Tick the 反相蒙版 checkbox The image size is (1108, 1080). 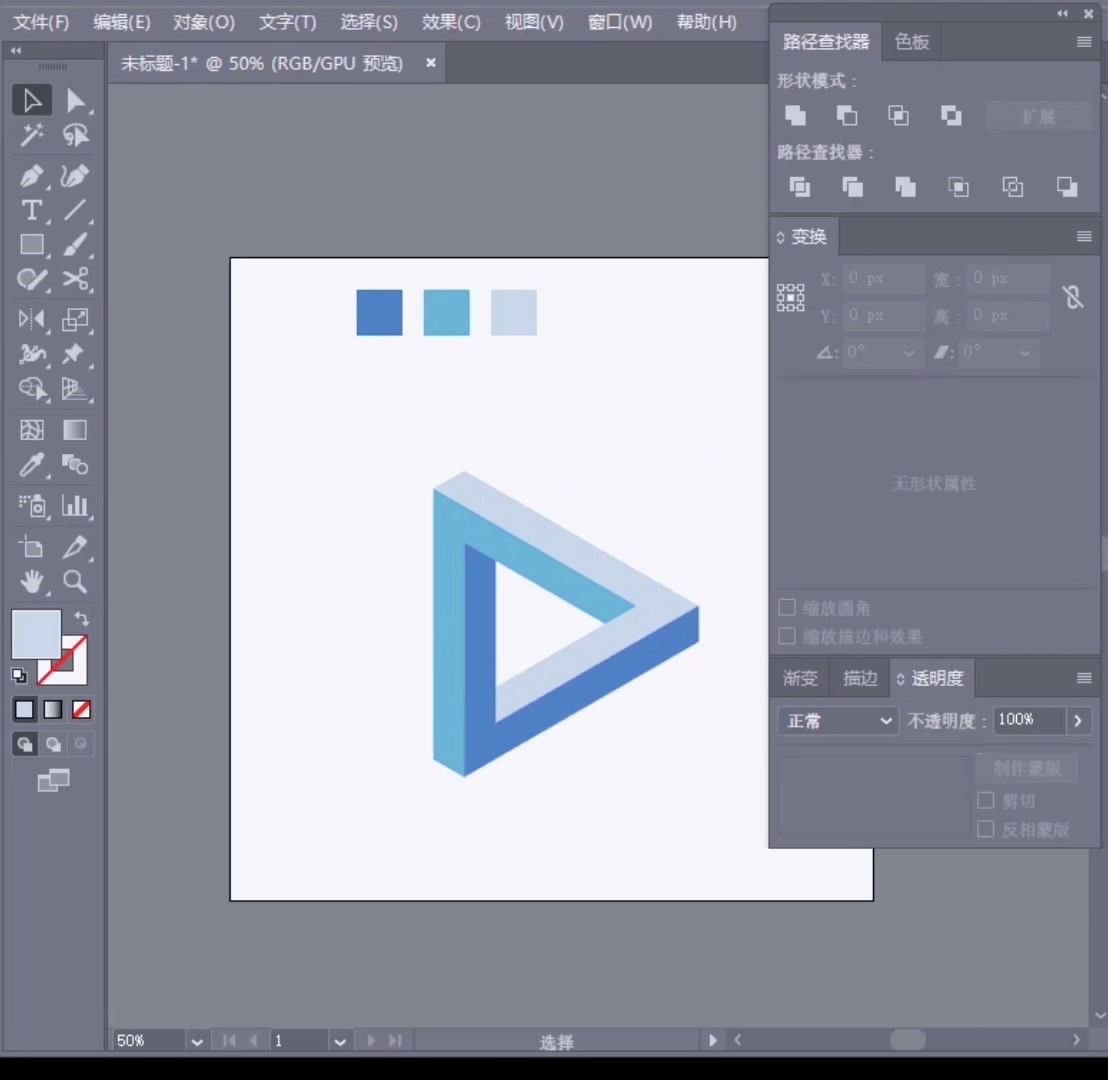pyautogui.click(x=986, y=829)
